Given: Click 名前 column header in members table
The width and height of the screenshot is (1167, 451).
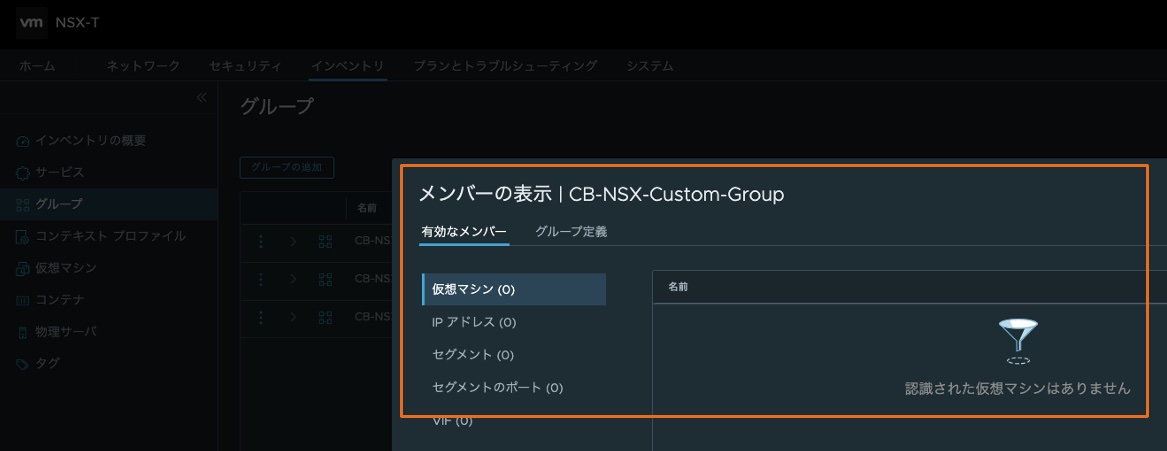Looking at the screenshot, I should [678, 287].
